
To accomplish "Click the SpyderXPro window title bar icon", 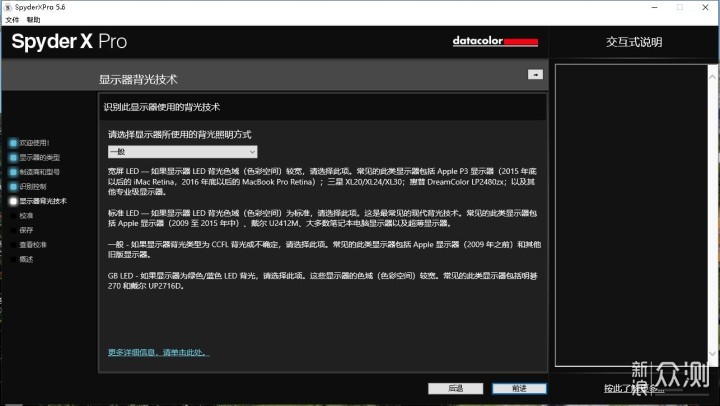I will (x=7, y=7).
